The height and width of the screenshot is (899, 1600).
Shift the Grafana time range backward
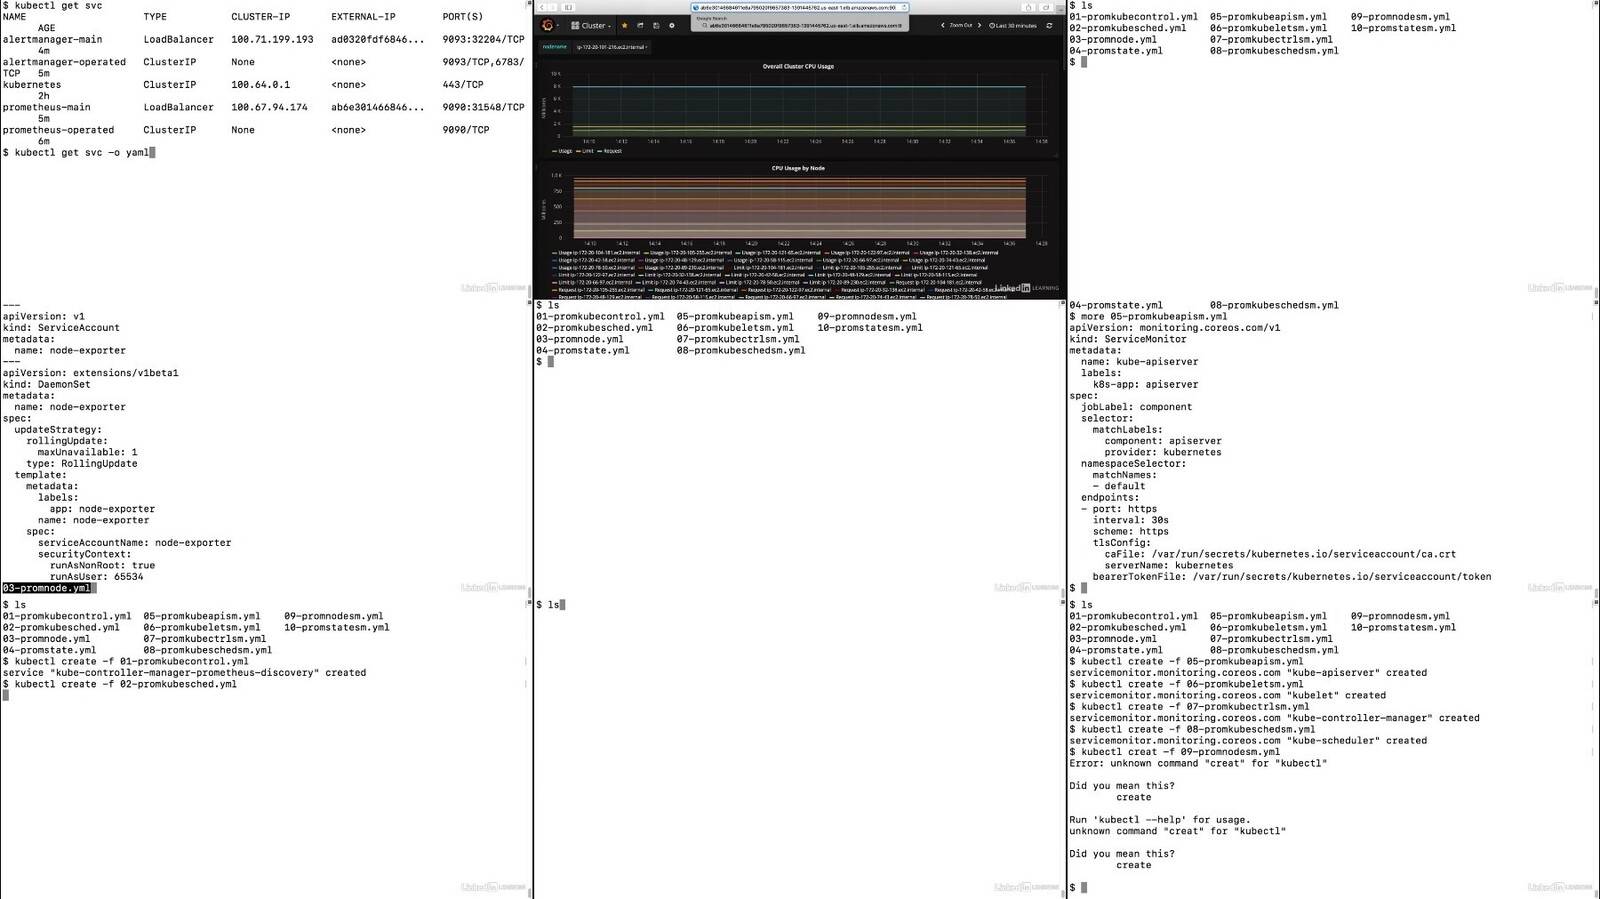pos(942,25)
